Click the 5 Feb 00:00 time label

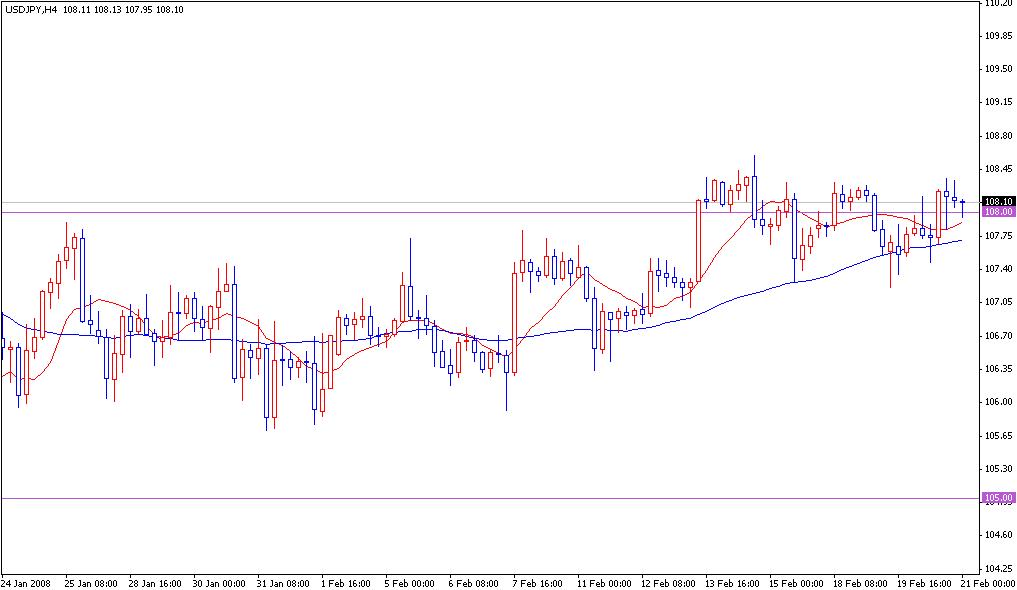click(409, 584)
